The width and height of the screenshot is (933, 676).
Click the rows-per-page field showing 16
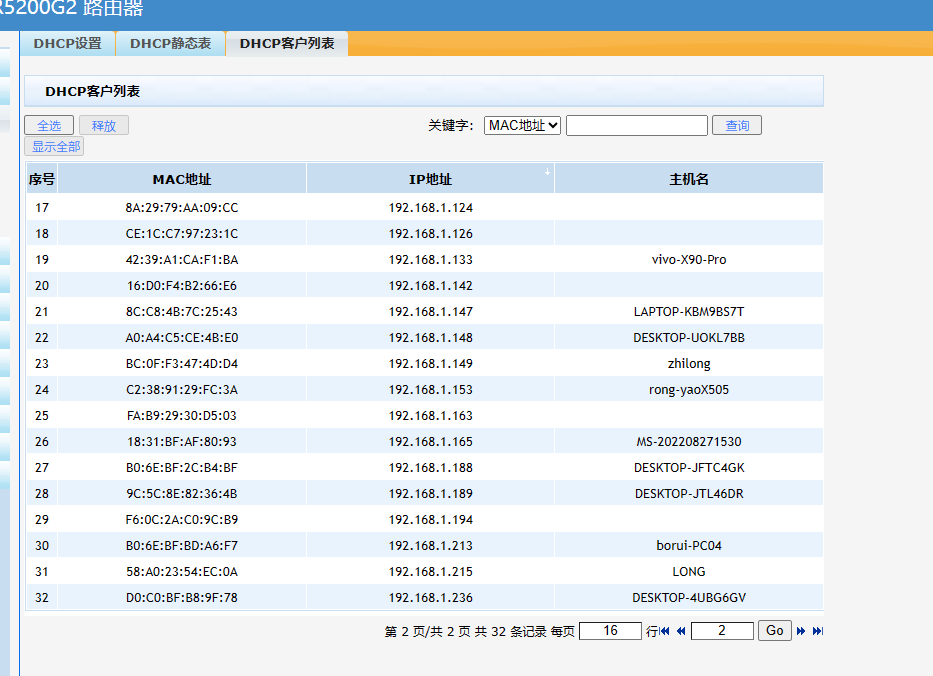[610, 631]
